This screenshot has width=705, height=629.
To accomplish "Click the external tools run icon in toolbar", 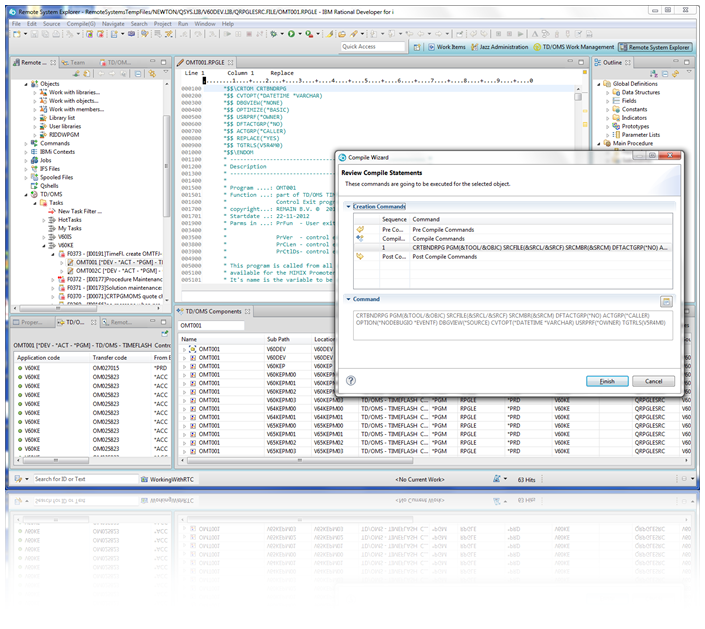I will click(308, 34).
